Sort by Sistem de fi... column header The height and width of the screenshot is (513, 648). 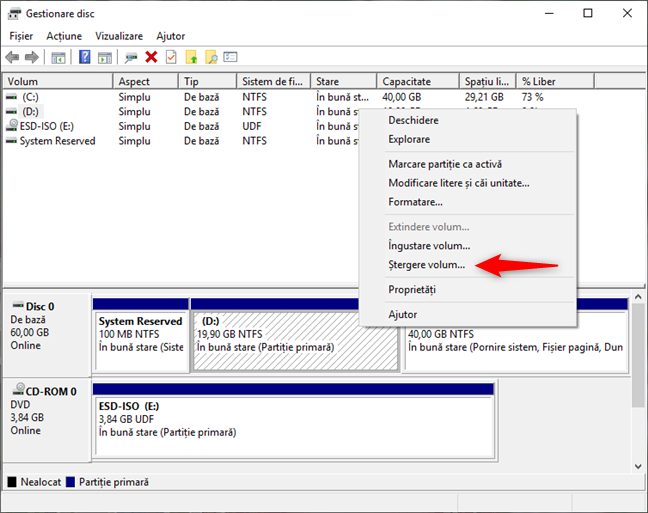[274, 81]
